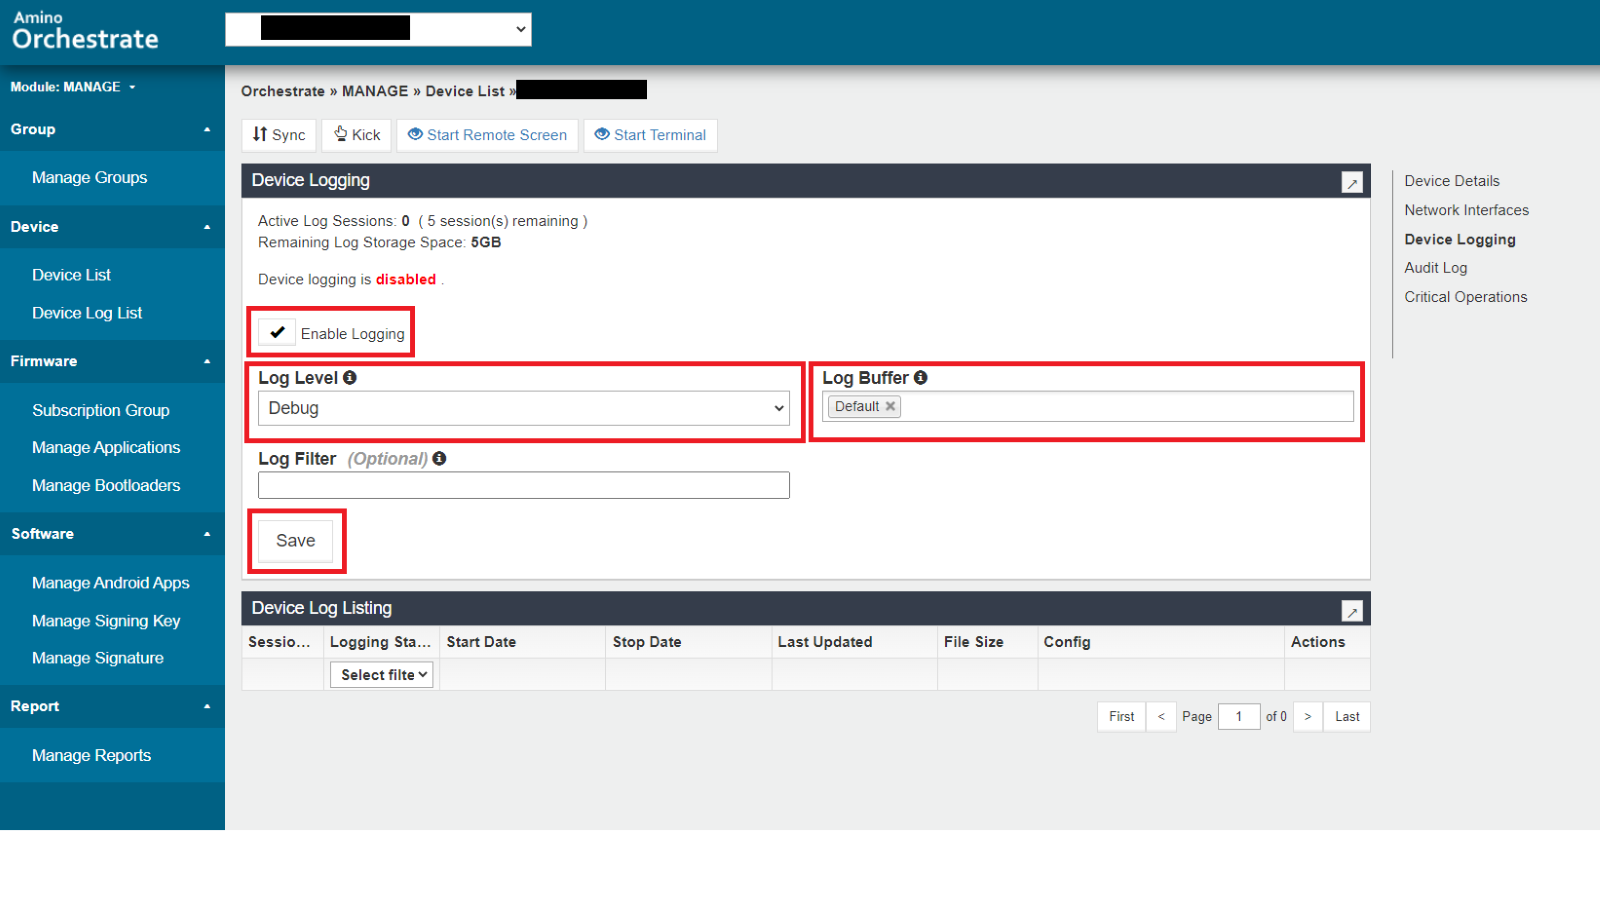Open the top device selector dropdown
Viewport: 1600px width, 917px height.
pyautogui.click(x=378, y=29)
